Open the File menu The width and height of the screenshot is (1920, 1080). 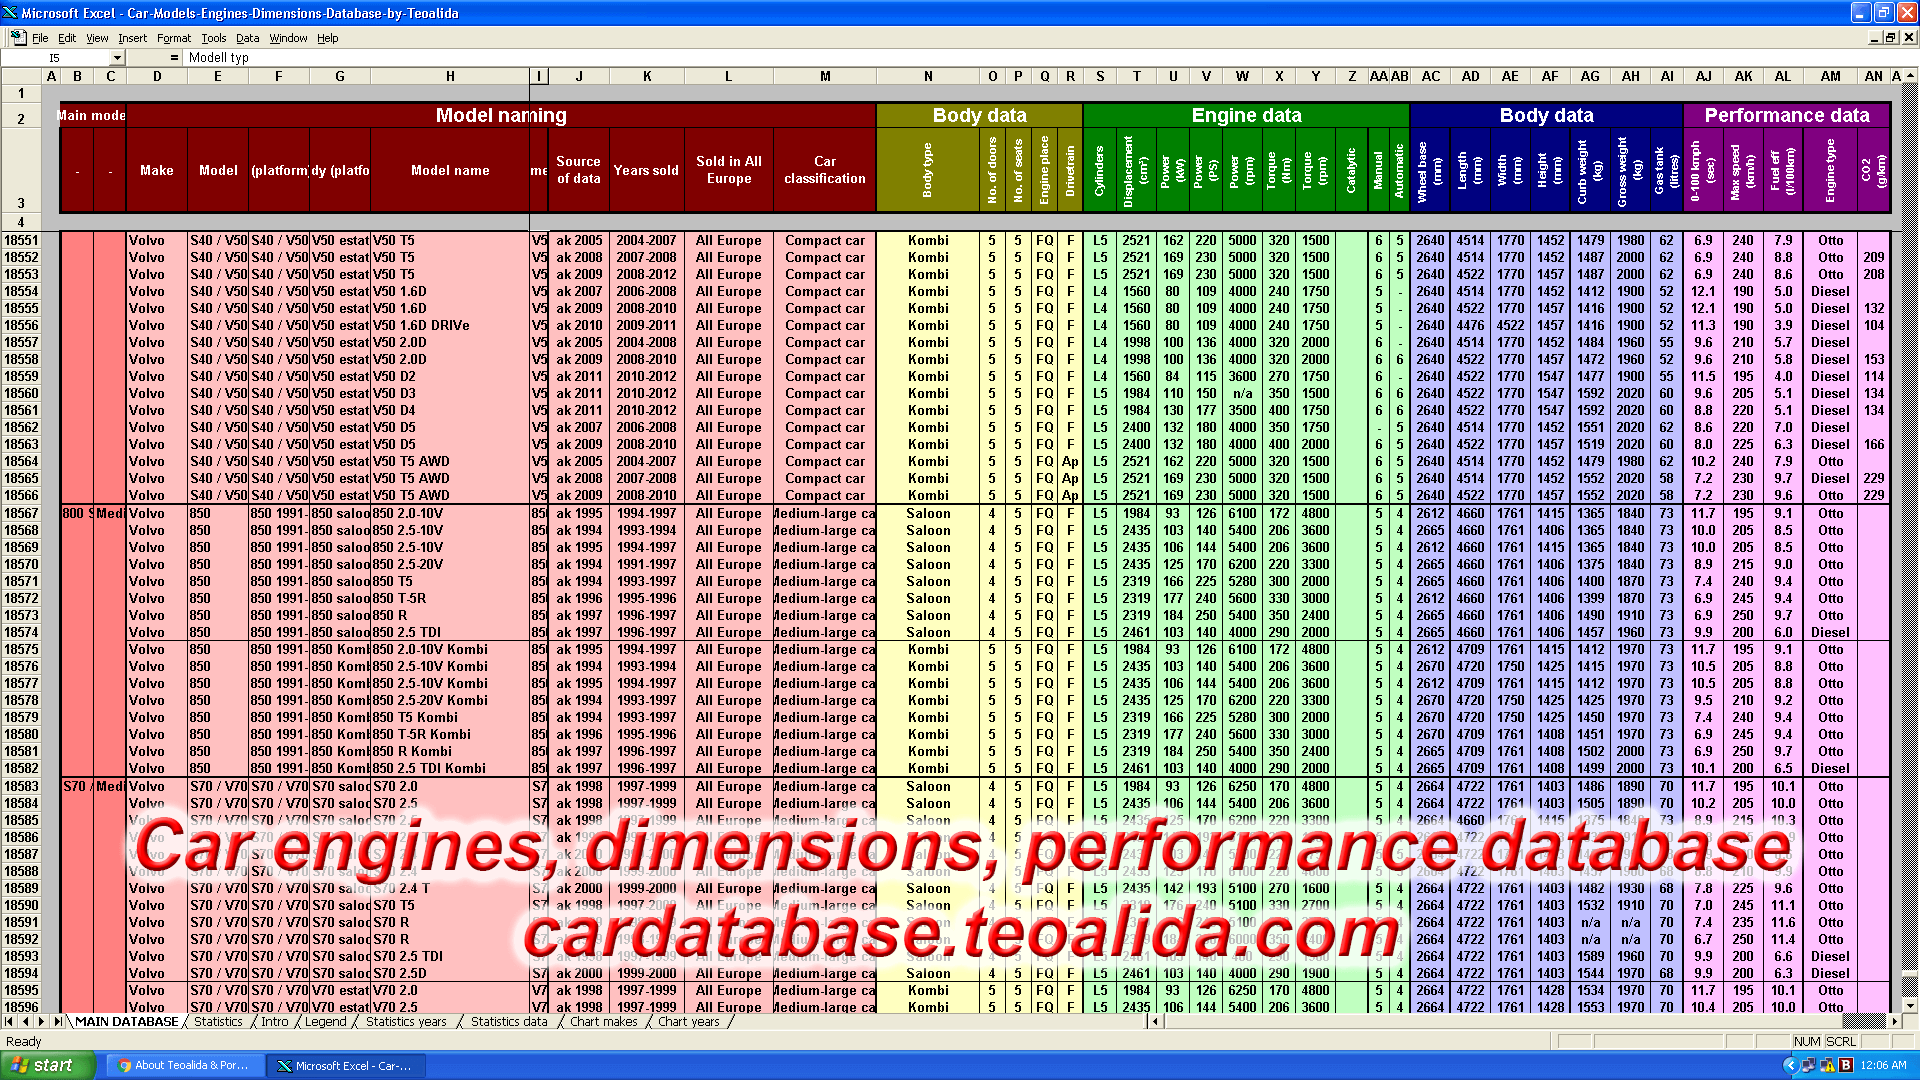tap(40, 38)
